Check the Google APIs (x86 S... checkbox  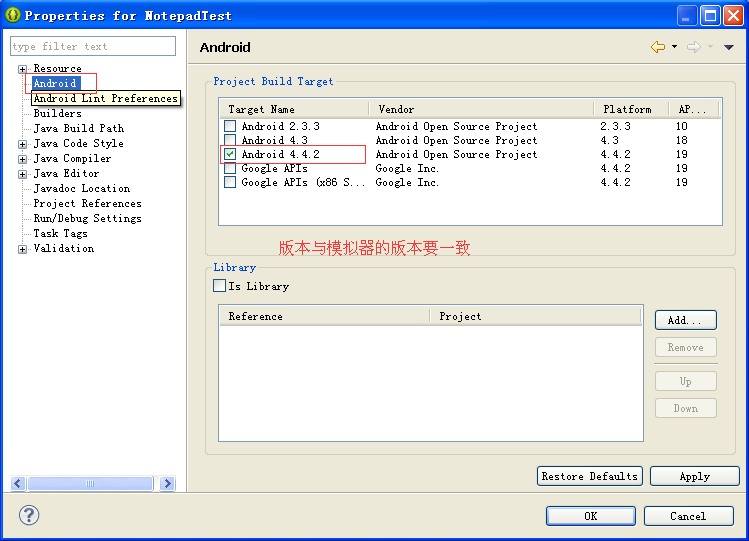[230, 182]
